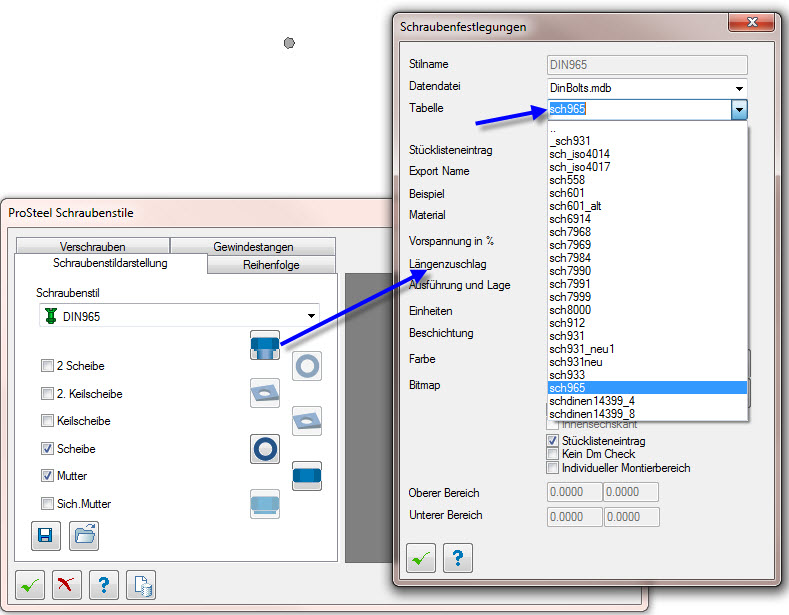Save bolt style with floppy disk icon
Image resolution: width=789 pixels, height=615 pixels.
[x=46, y=535]
